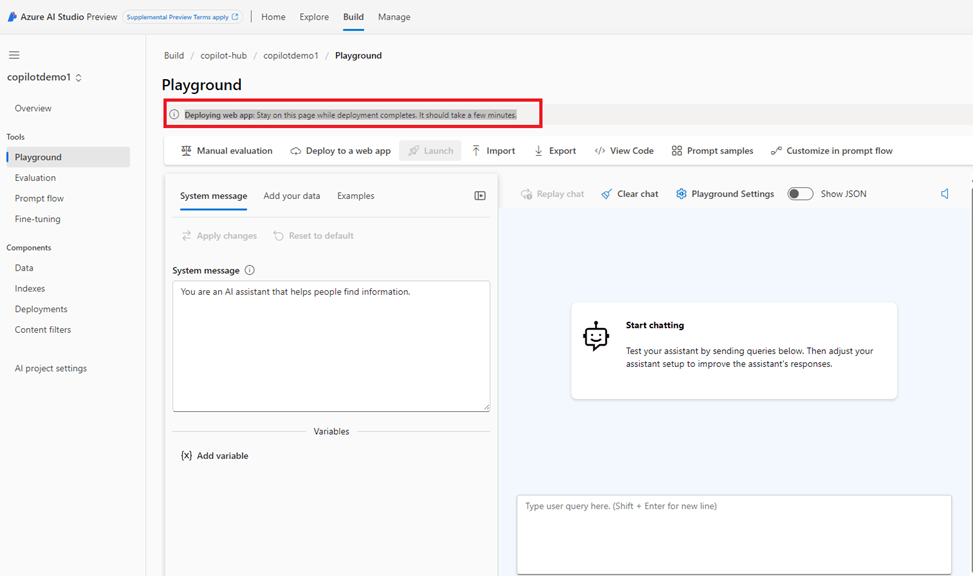Switch to the Add your data tab
Viewport: 973px width, 576px height.
click(292, 196)
